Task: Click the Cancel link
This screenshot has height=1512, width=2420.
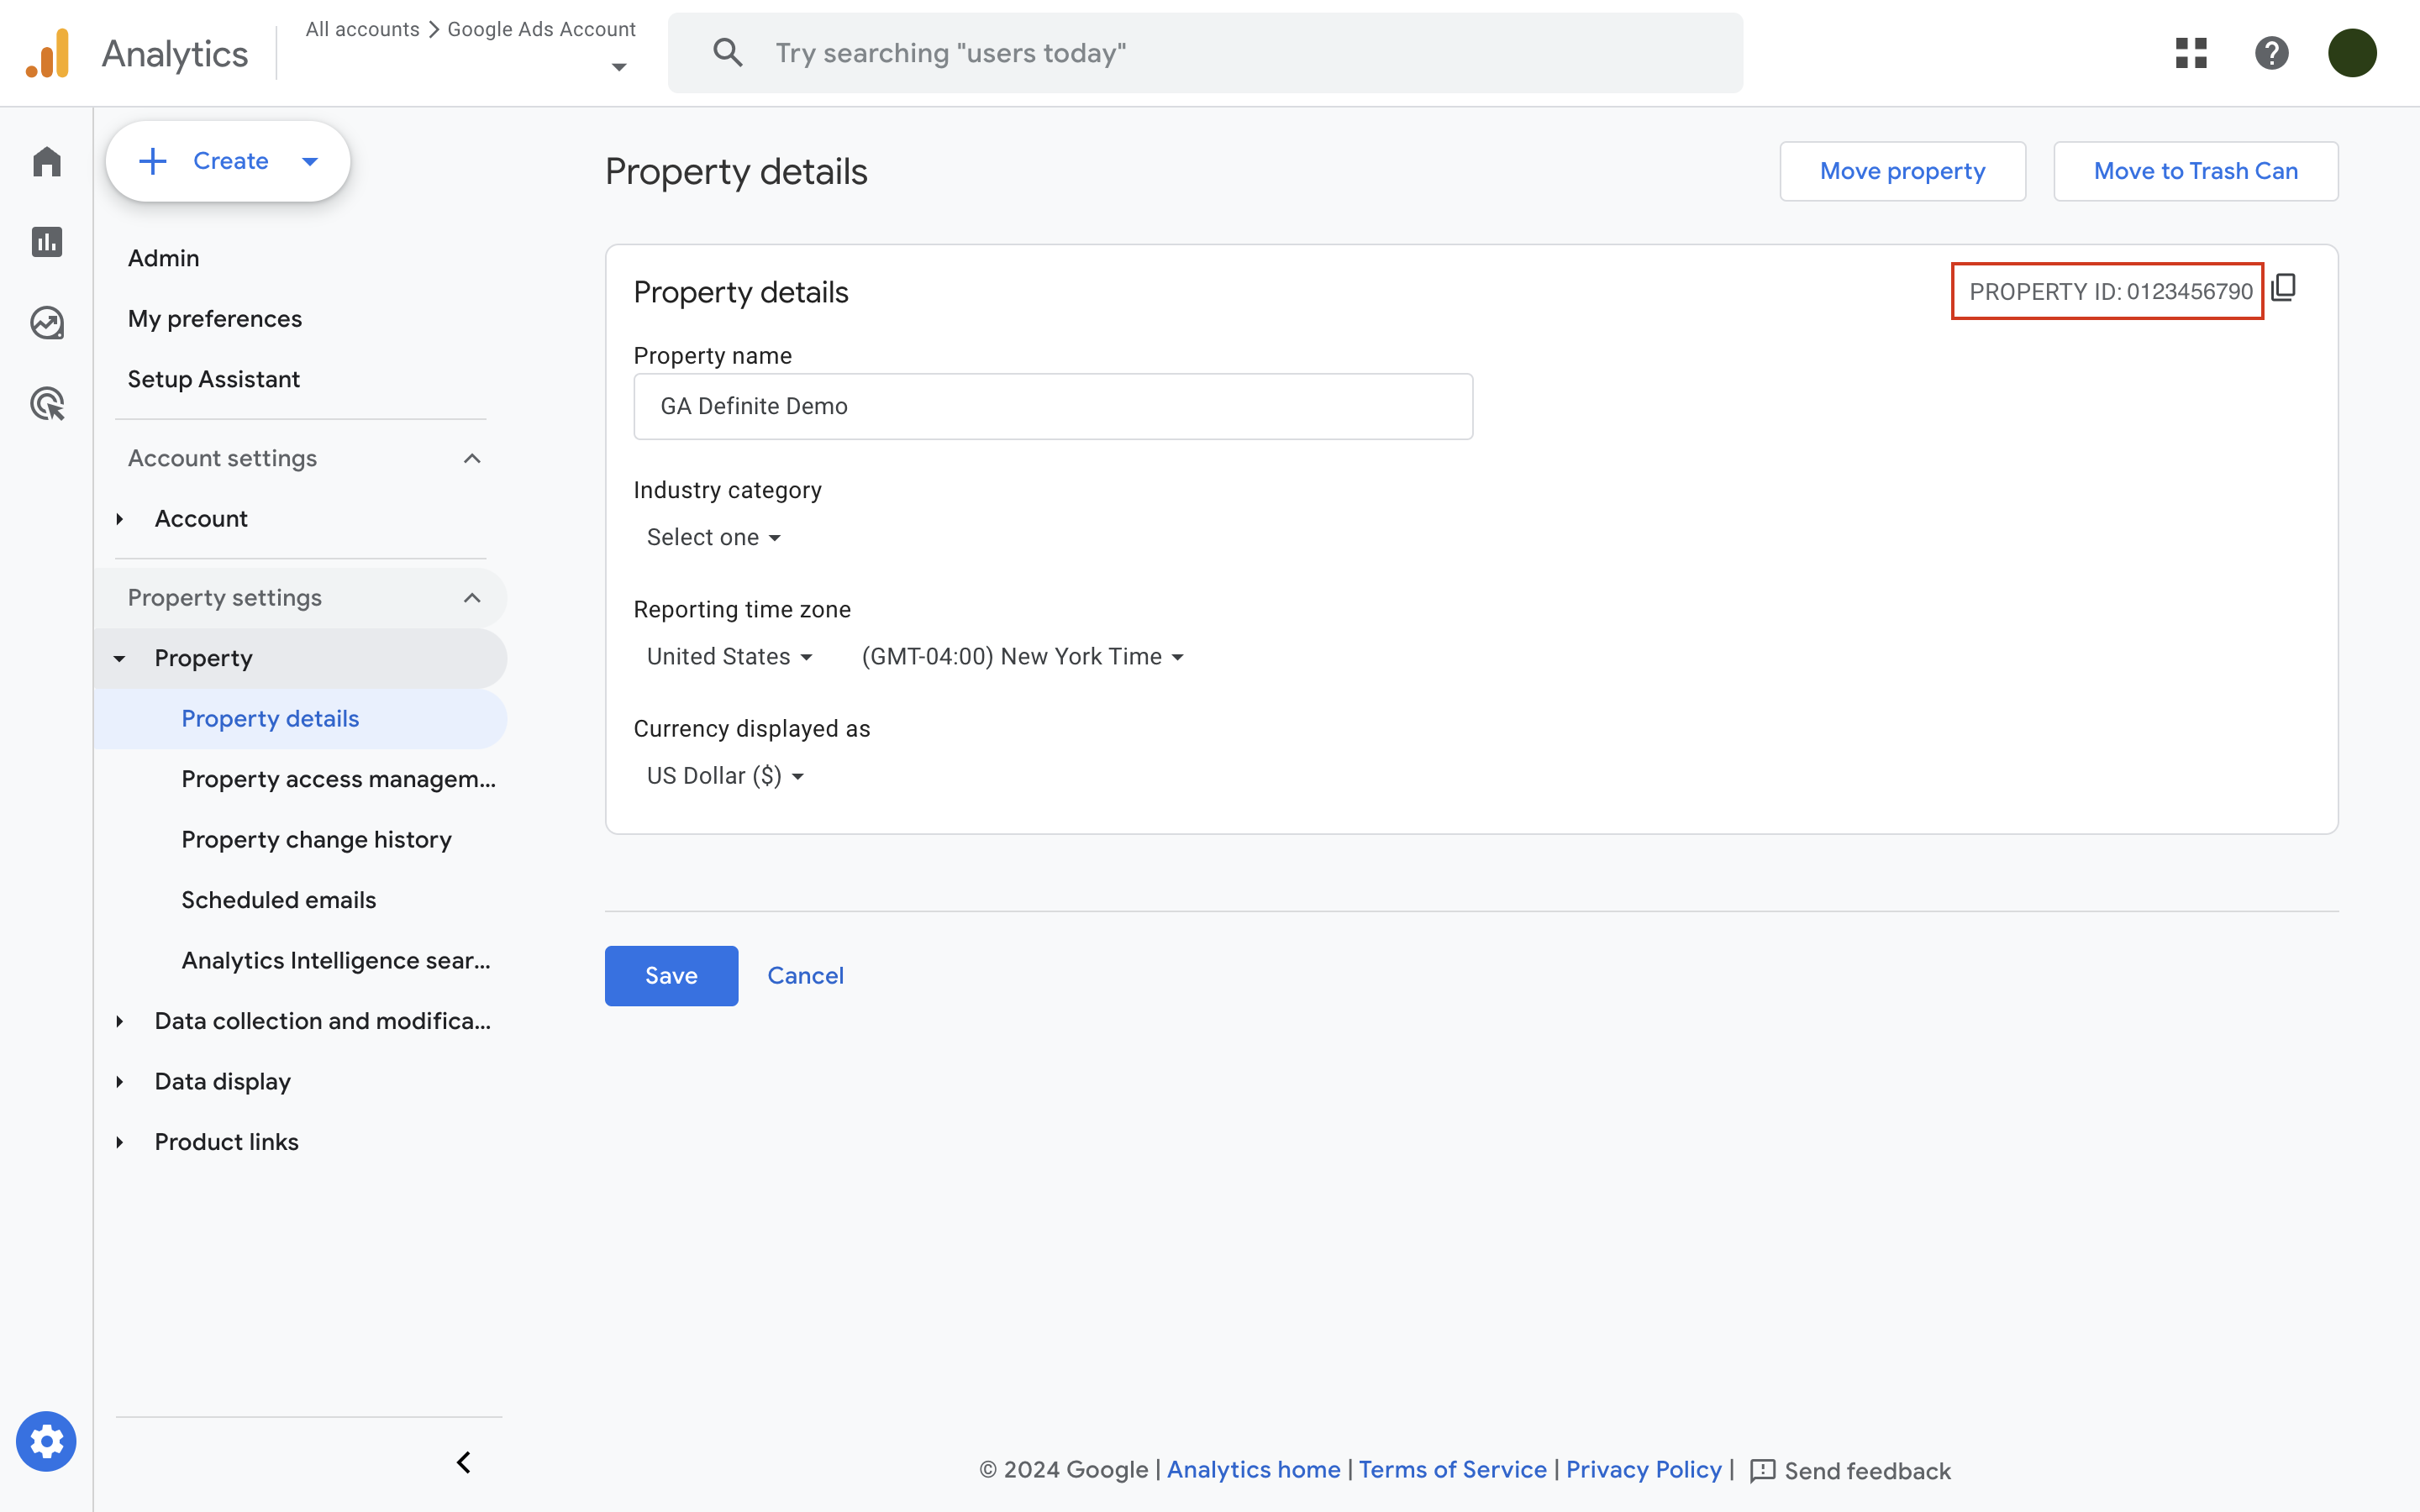Action: click(805, 976)
